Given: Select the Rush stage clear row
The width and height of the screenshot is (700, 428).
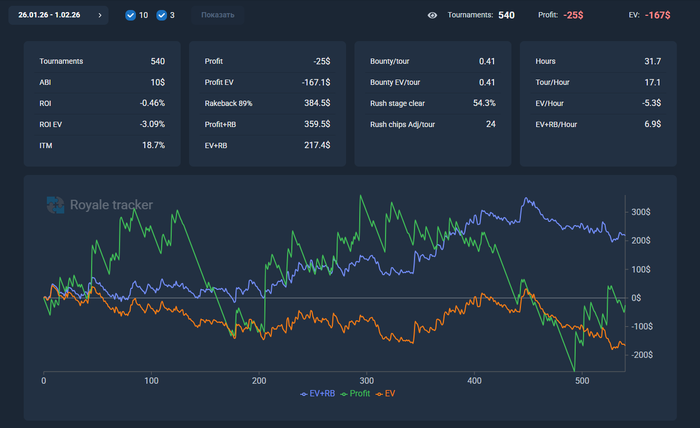Looking at the screenshot, I should 432,103.
